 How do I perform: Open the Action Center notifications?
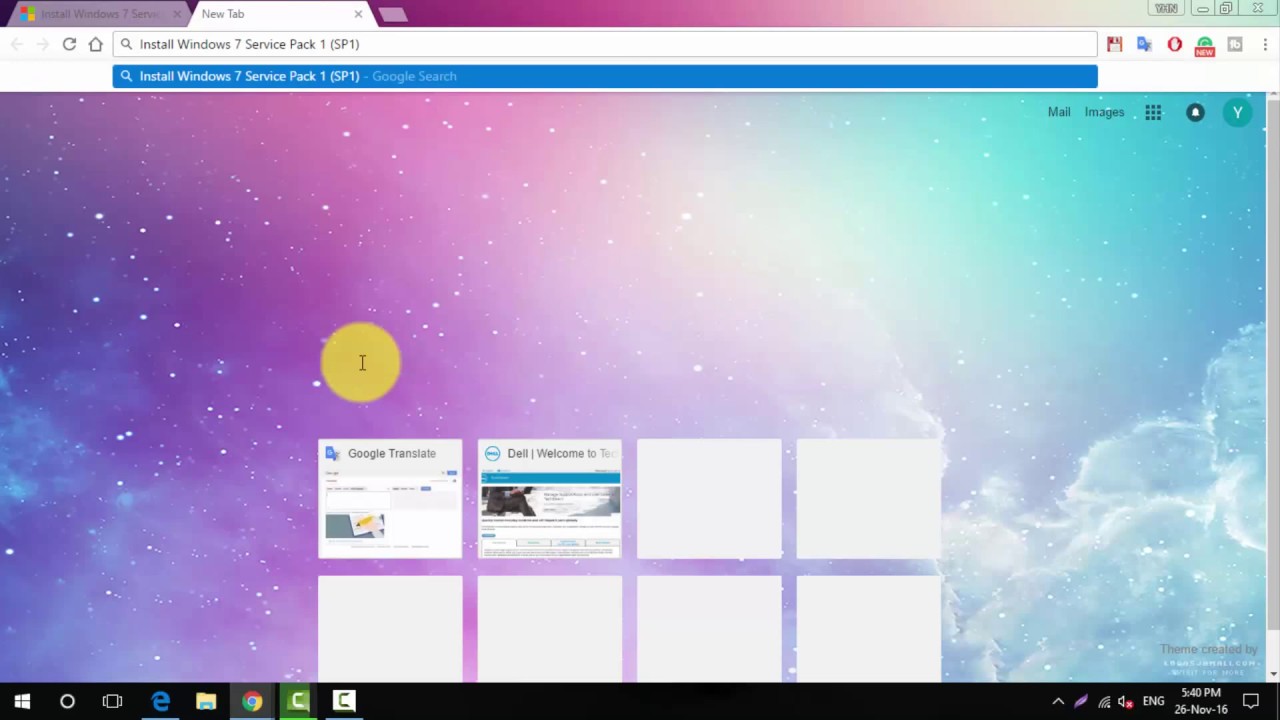1251,702
